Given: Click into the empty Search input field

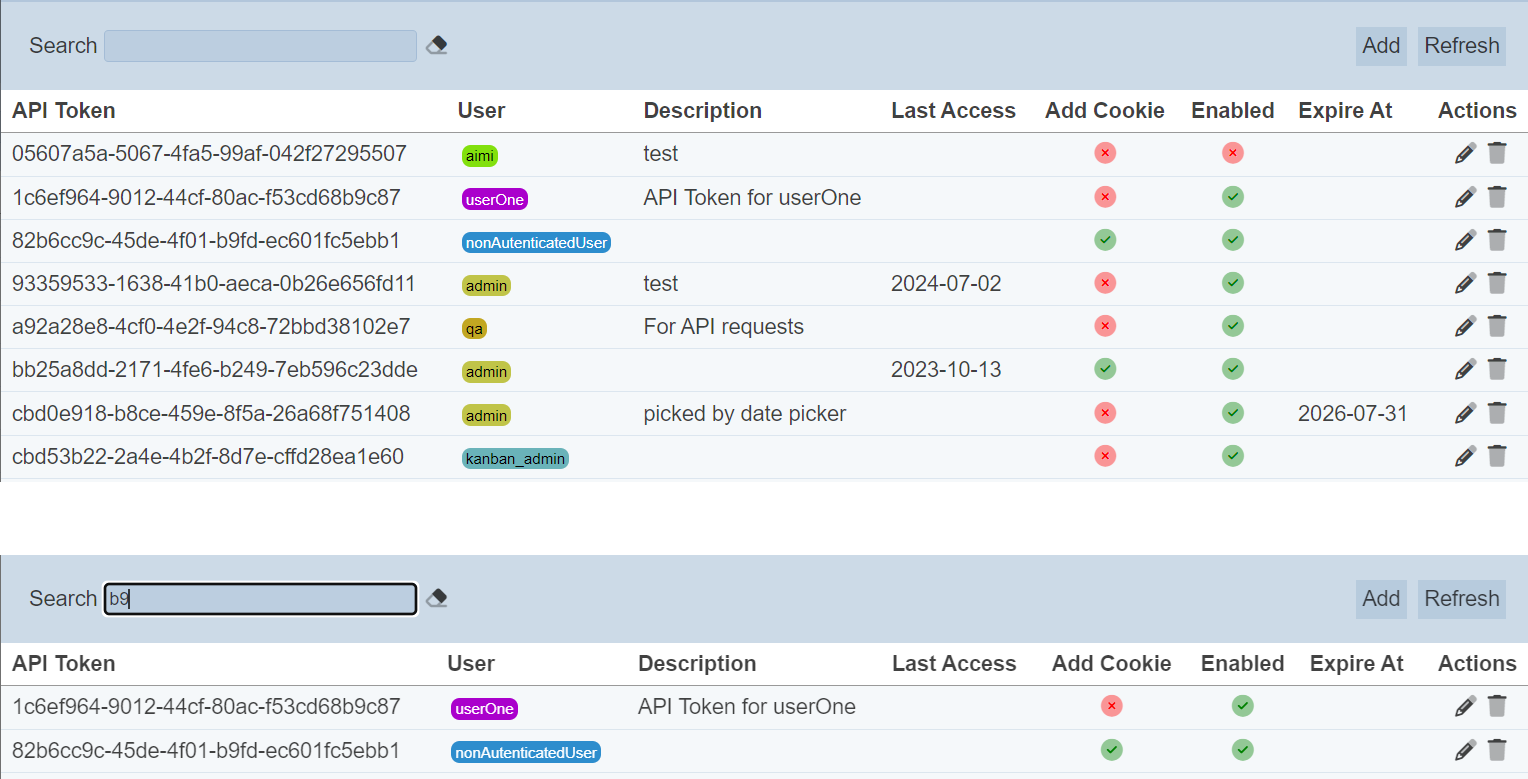Looking at the screenshot, I should (260, 46).
